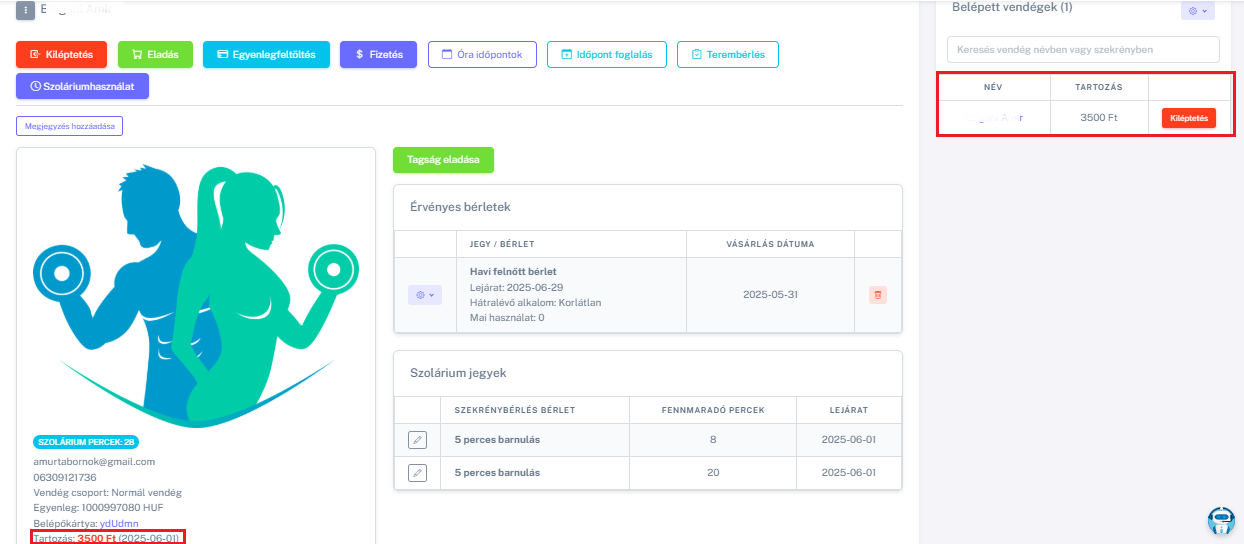
Task: Click Megjegyzés hozzáadása to add note
Action: (69, 126)
